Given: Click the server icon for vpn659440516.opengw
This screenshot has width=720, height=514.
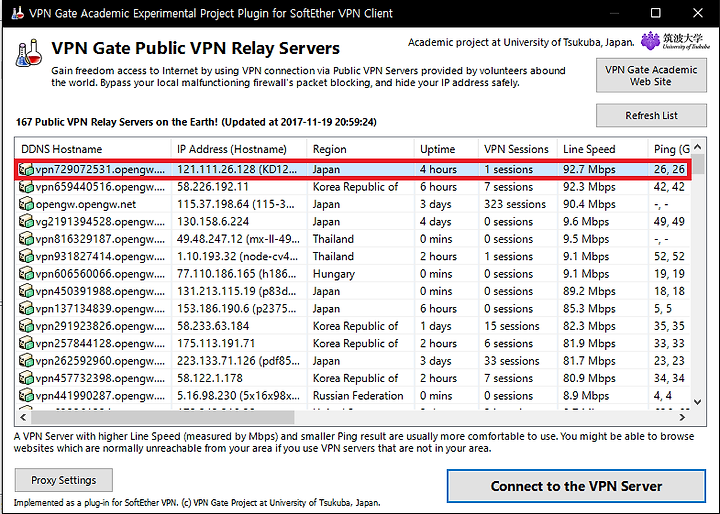Looking at the screenshot, I should [x=26, y=187].
